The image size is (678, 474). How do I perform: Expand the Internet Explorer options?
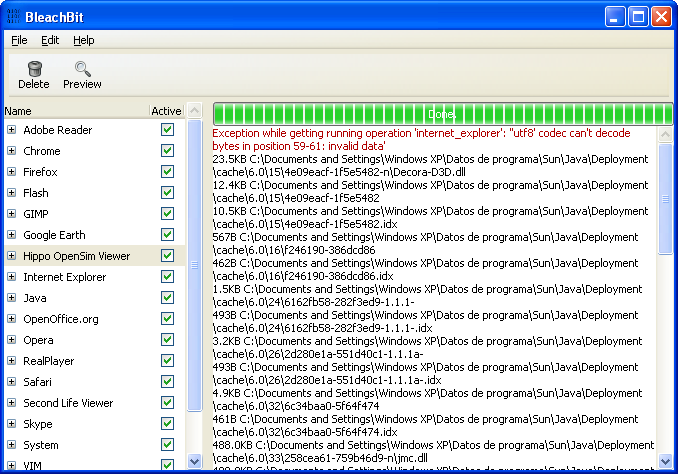tap(12, 277)
